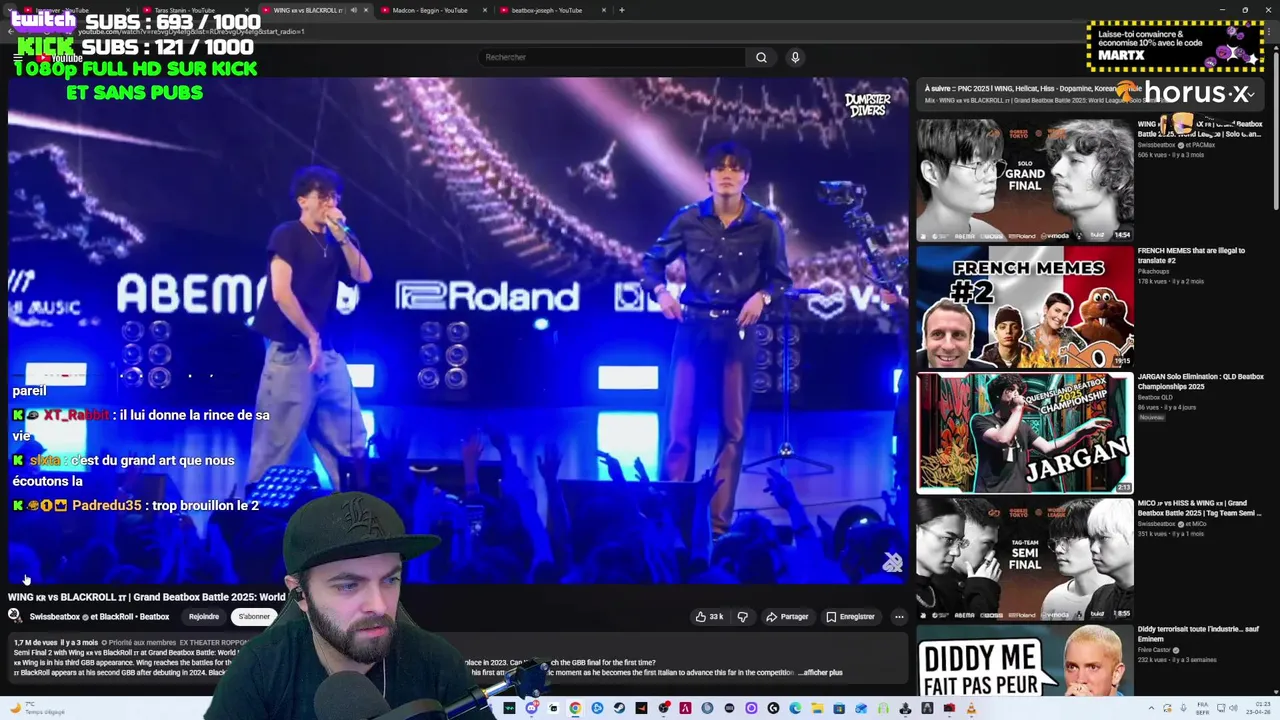
Task: Click the FRA language indicator
Action: tap(1202, 708)
